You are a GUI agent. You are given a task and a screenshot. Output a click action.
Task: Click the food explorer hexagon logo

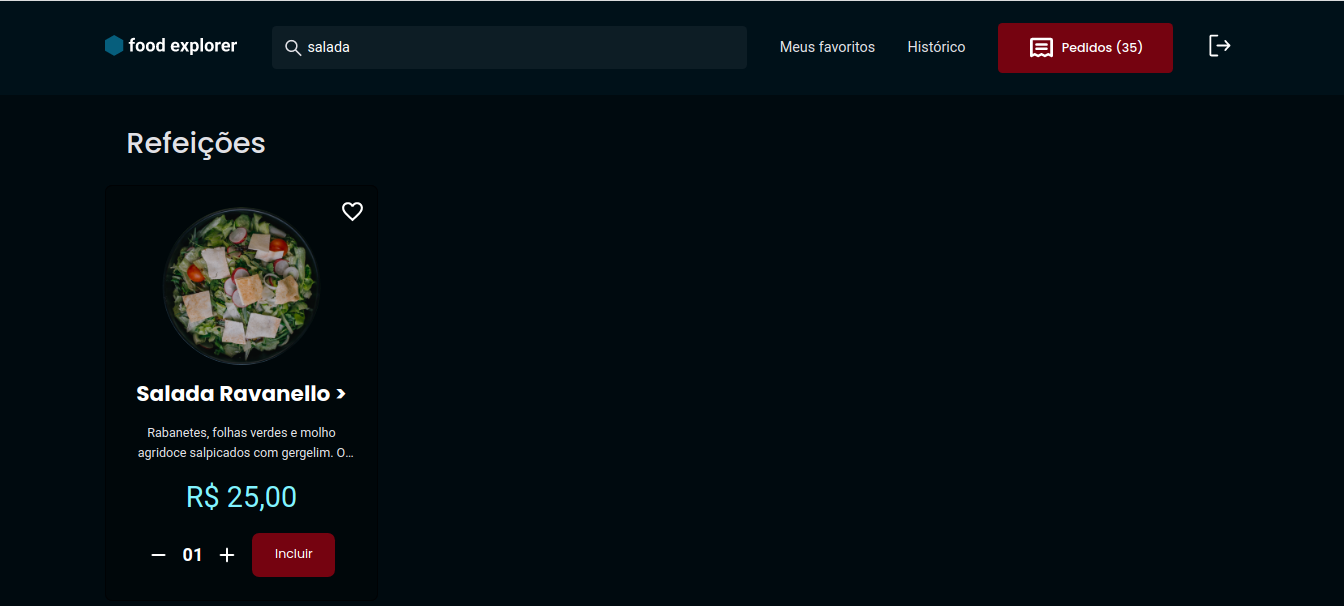pos(113,45)
